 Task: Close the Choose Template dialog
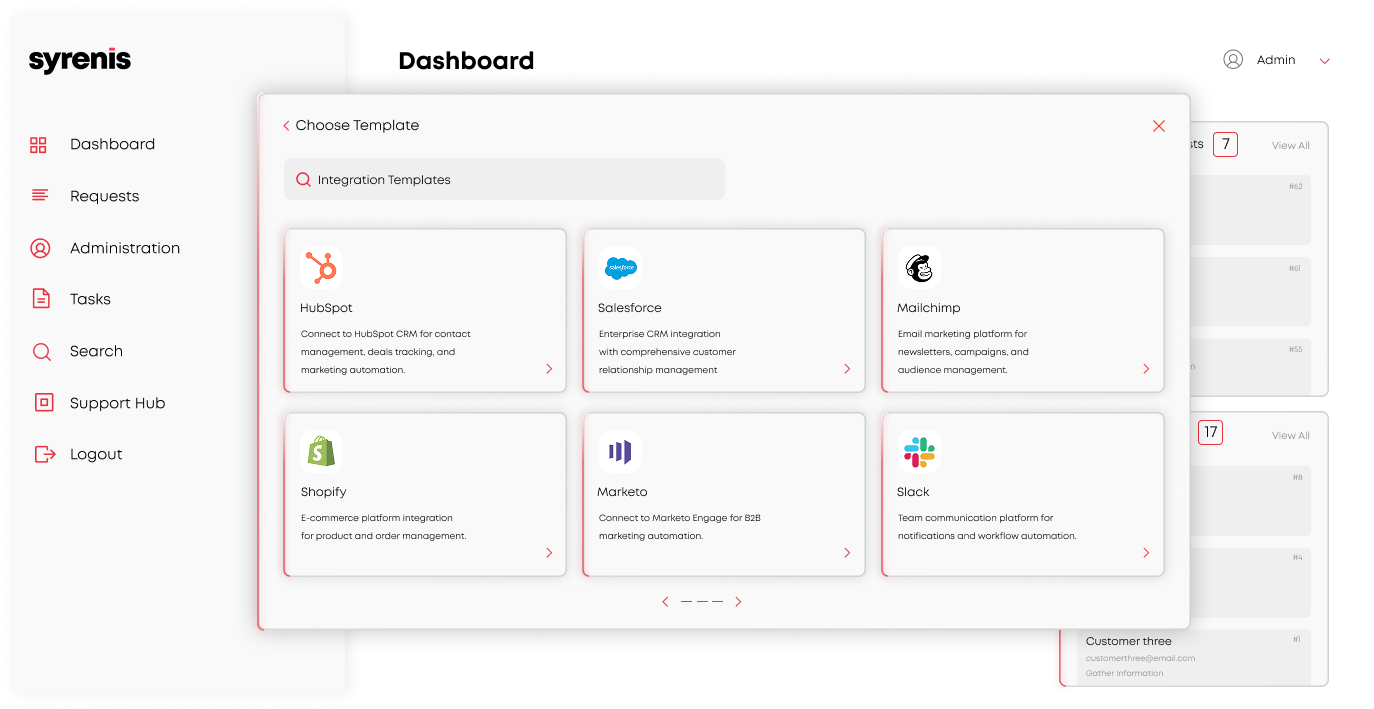(1159, 126)
